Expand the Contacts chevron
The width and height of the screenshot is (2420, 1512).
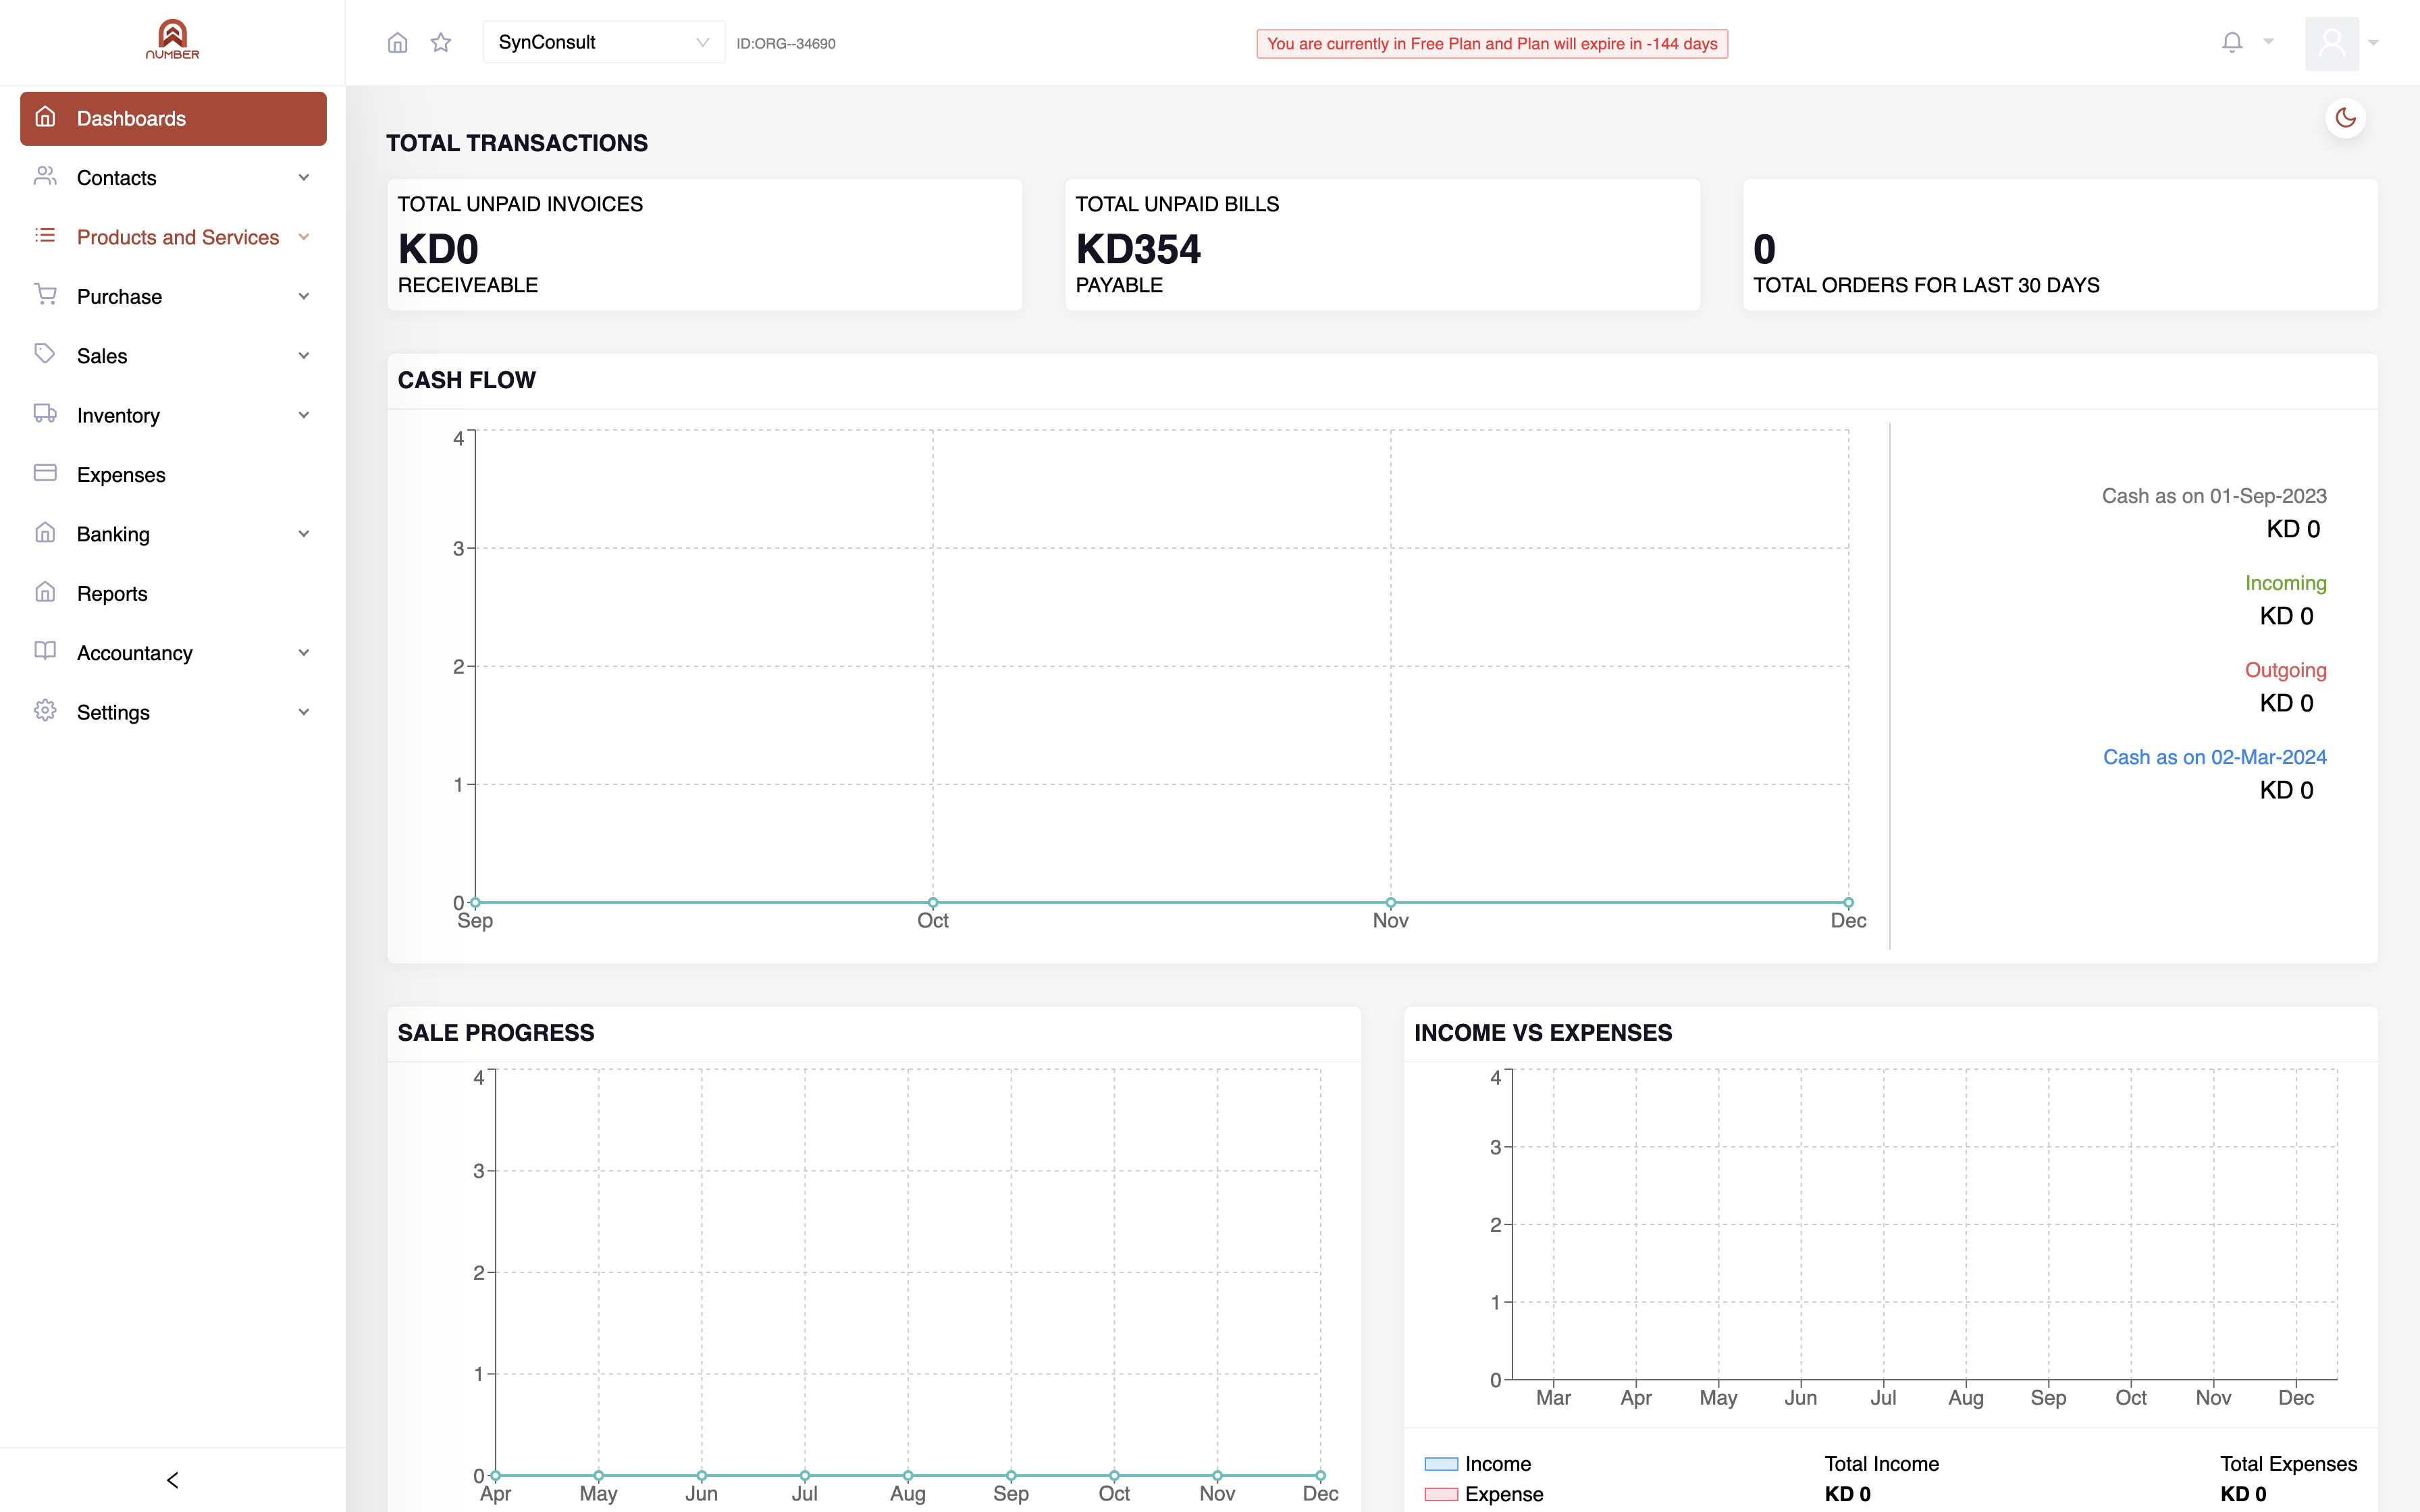click(x=304, y=178)
